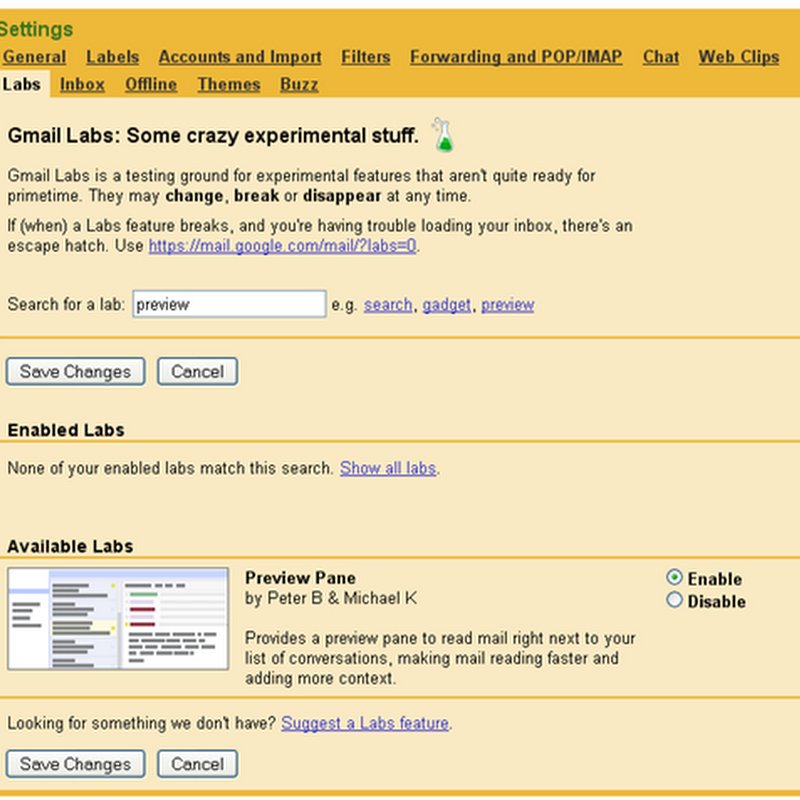Click the top Cancel button
Screen dimensions: 800x800
[x=197, y=371]
